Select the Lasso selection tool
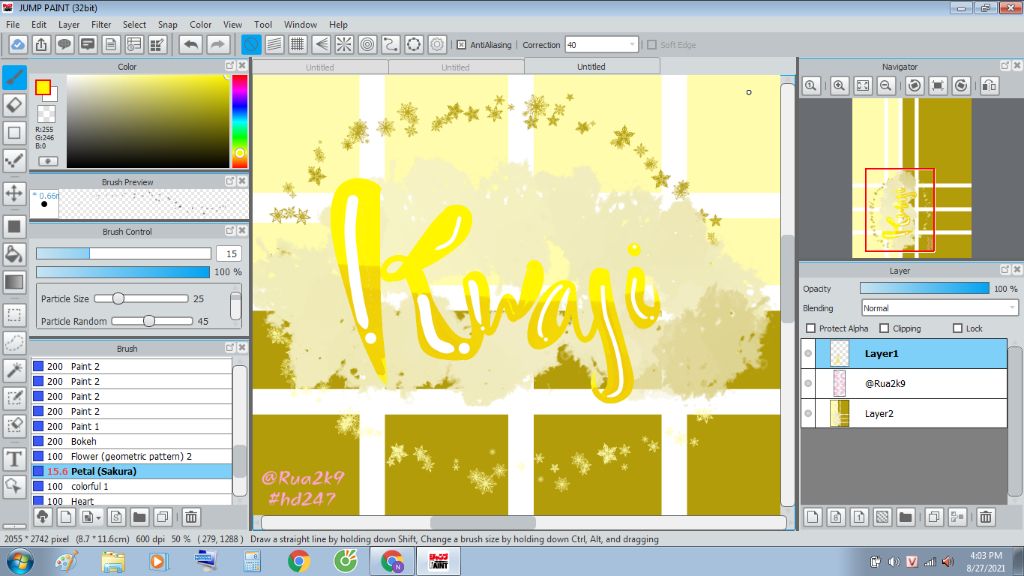Image resolution: width=1024 pixels, height=576 pixels. point(14,343)
